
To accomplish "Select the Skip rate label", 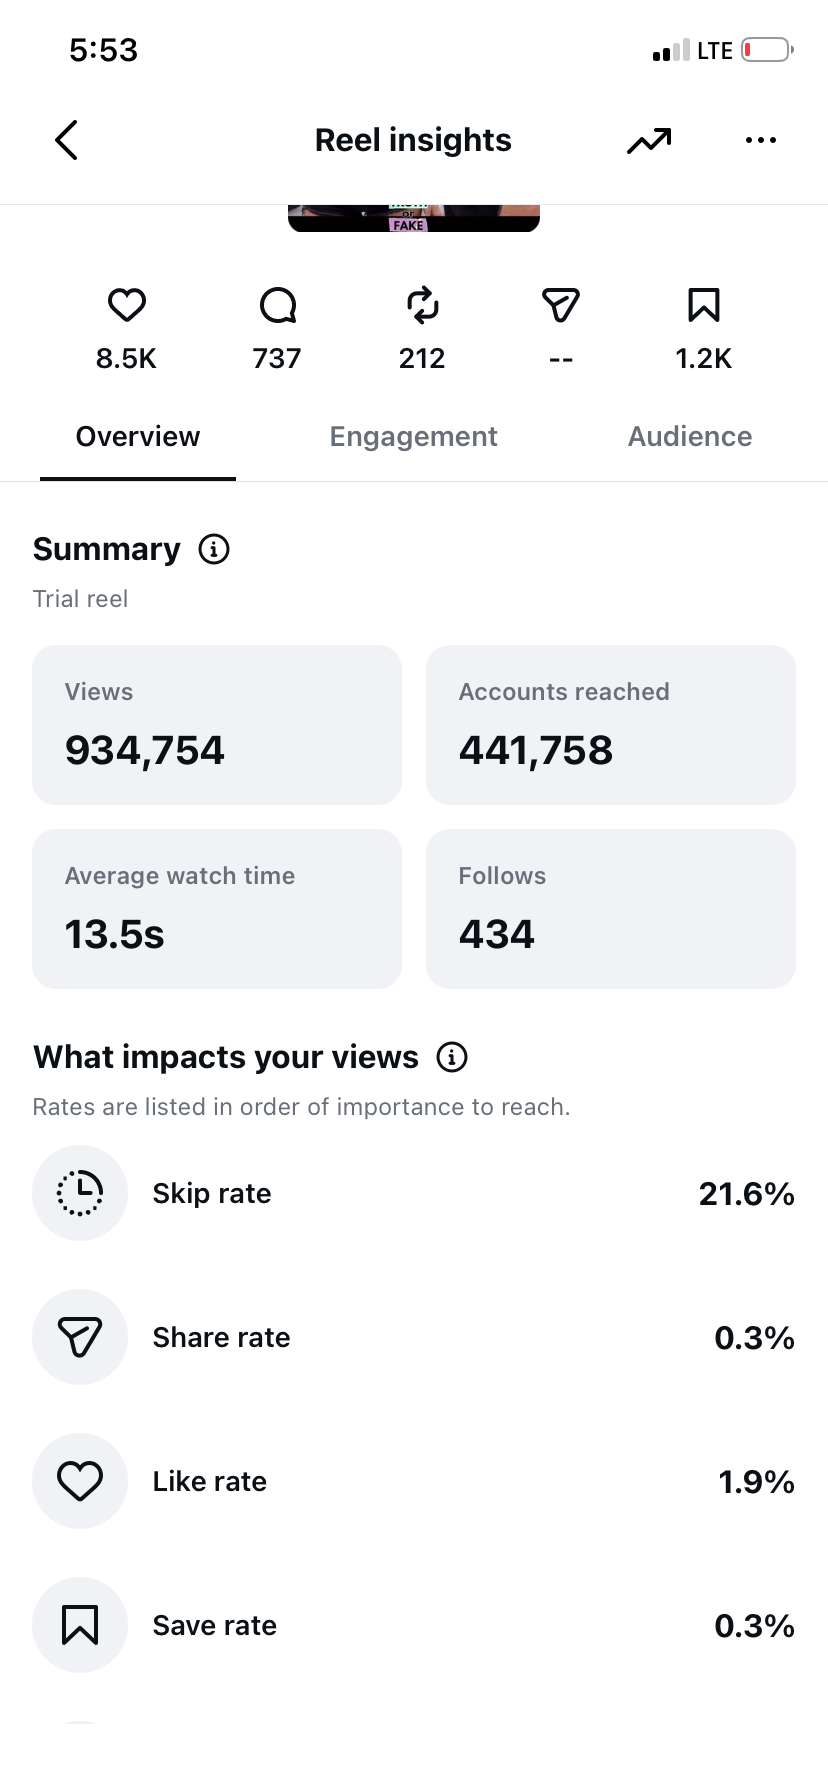I will pyautogui.click(x=212, y=1194).
